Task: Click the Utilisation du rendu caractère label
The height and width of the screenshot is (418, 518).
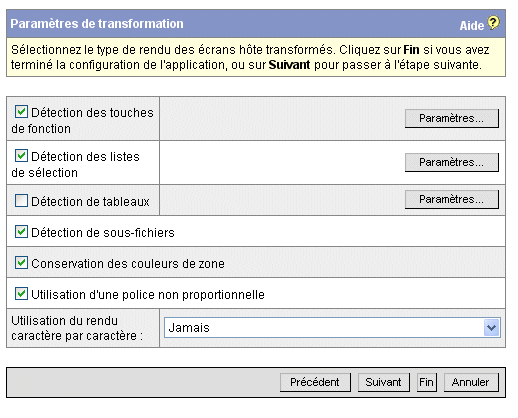Action: tap(77, 328)
